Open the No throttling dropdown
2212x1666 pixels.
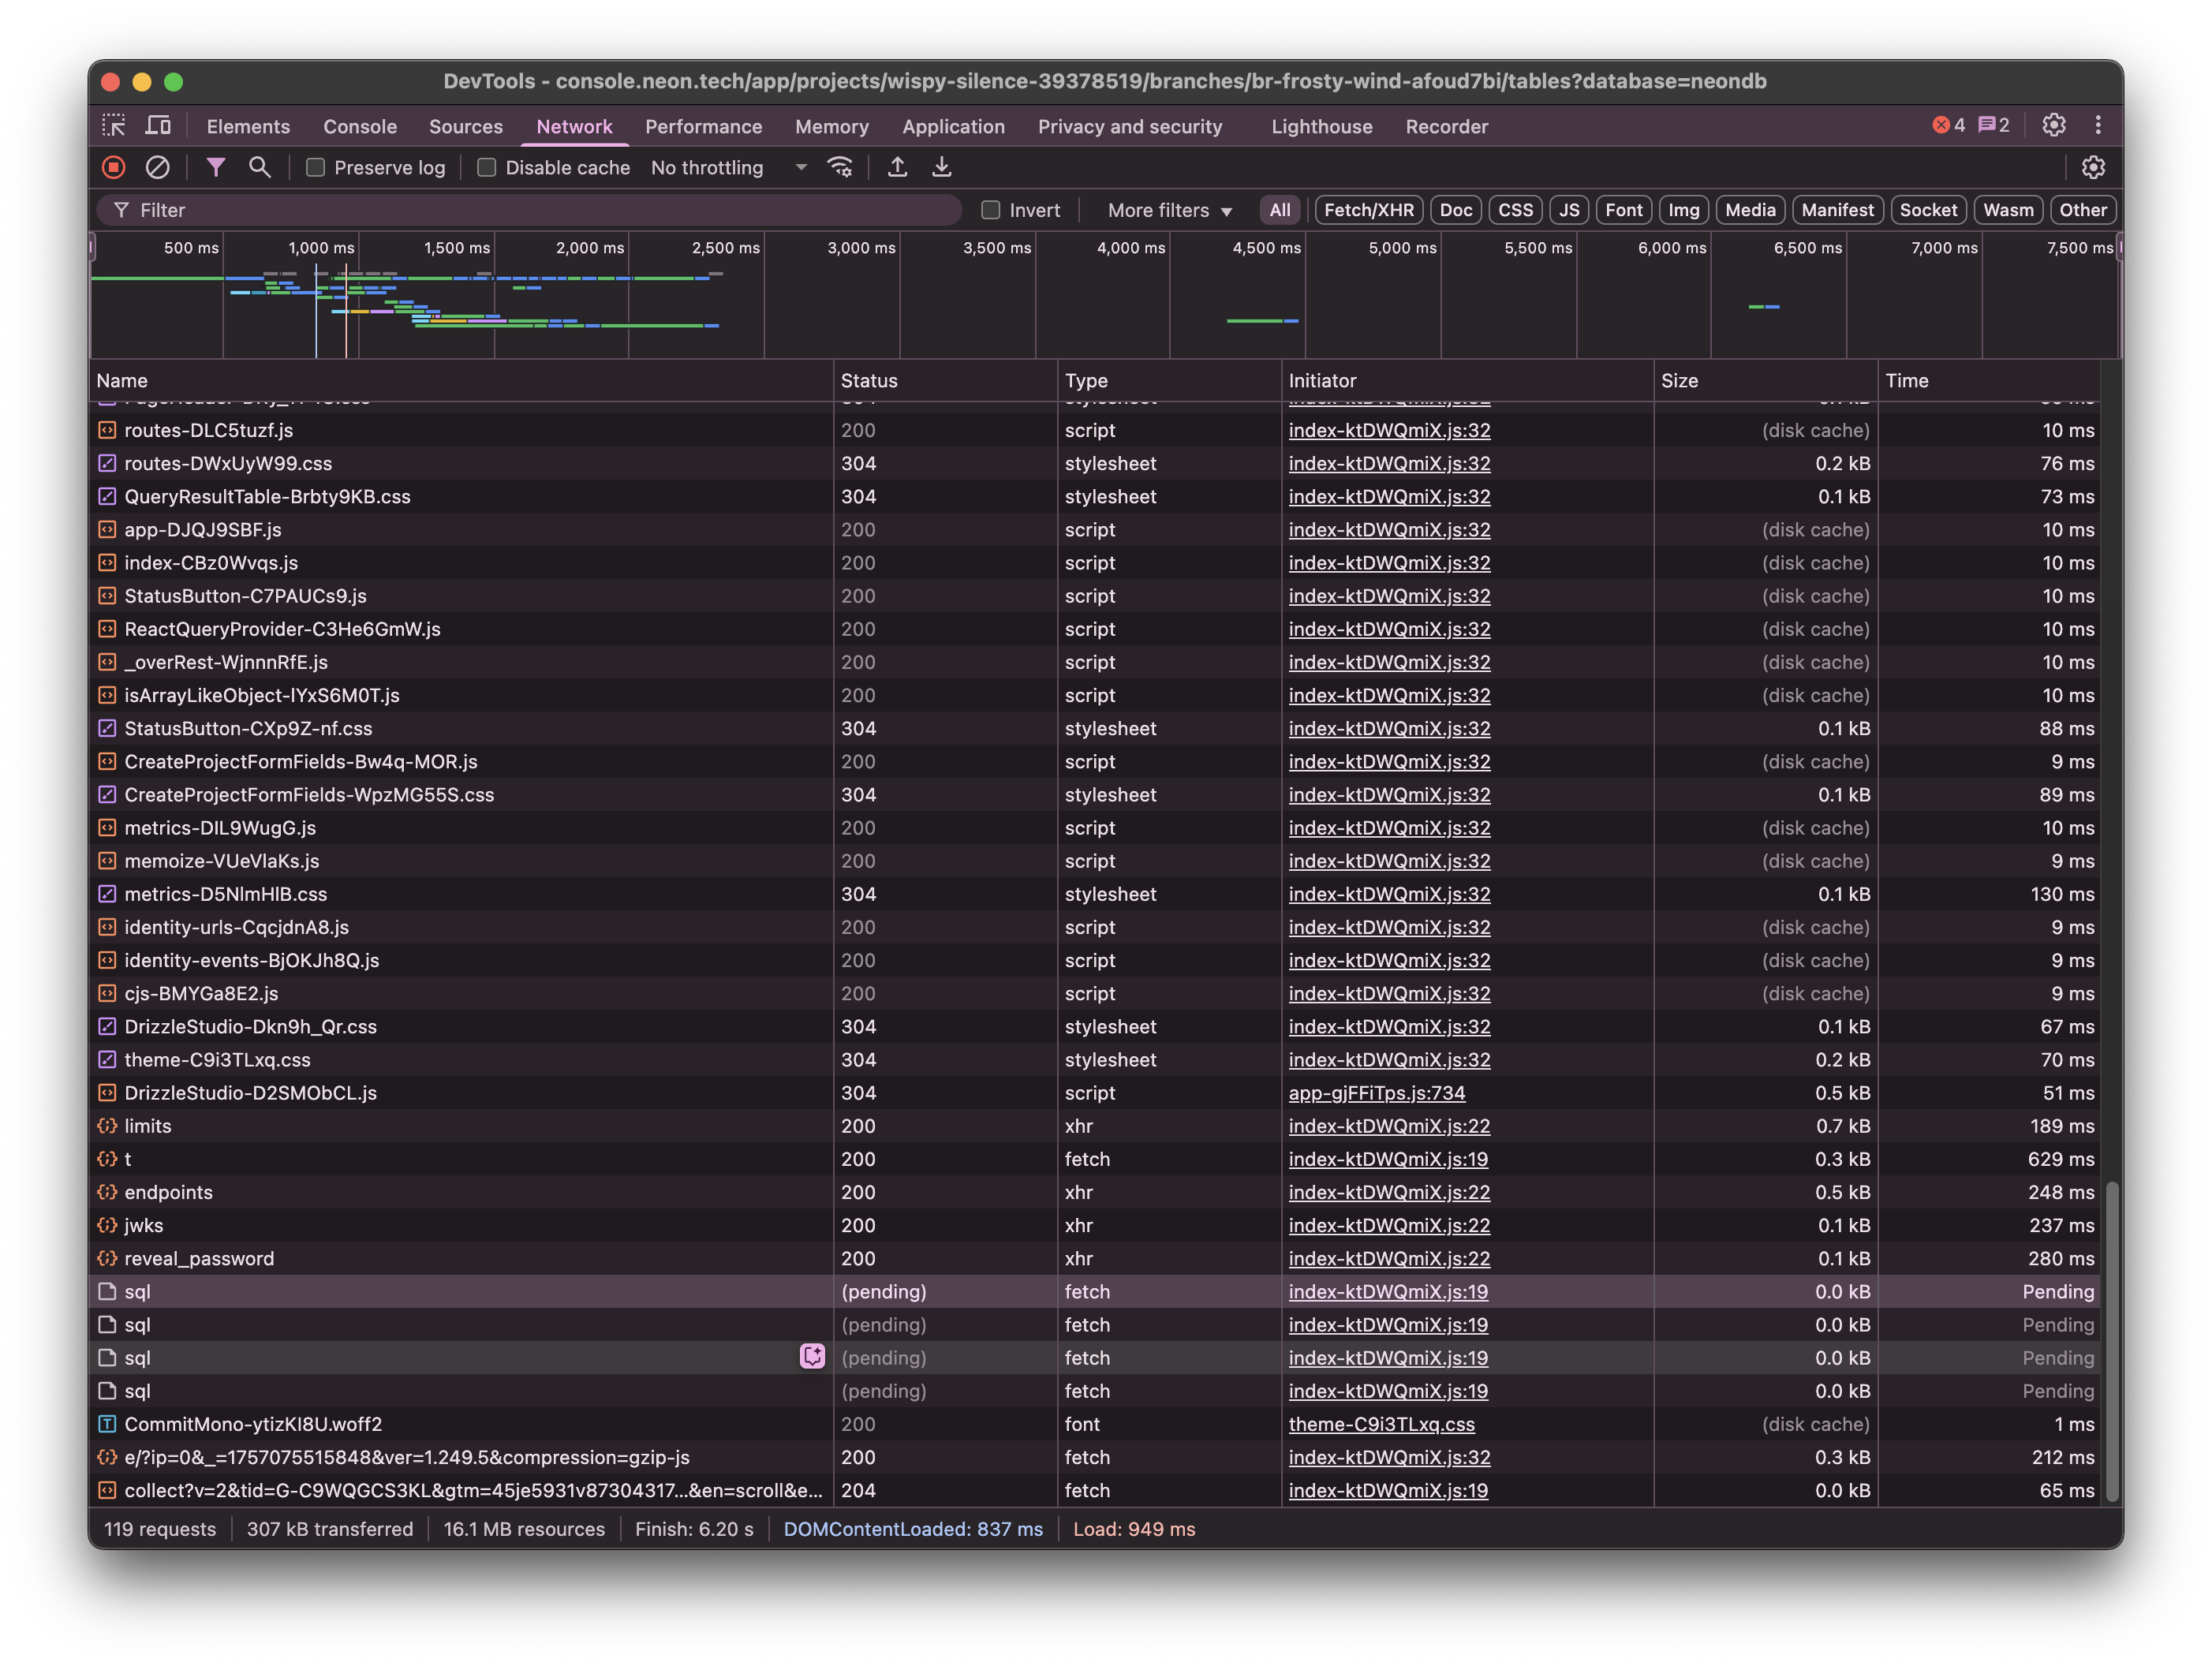click(x=729, y=168)
